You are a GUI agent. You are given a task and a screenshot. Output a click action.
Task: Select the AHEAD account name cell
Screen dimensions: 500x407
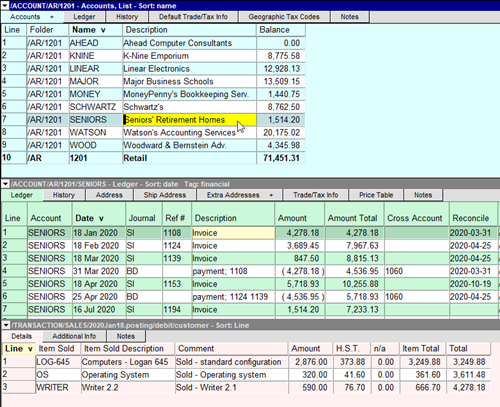[95, 43]
